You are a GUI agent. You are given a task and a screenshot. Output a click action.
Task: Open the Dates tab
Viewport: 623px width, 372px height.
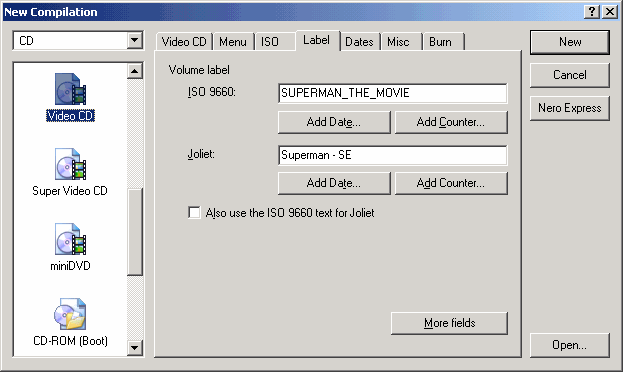pos(359,42)
